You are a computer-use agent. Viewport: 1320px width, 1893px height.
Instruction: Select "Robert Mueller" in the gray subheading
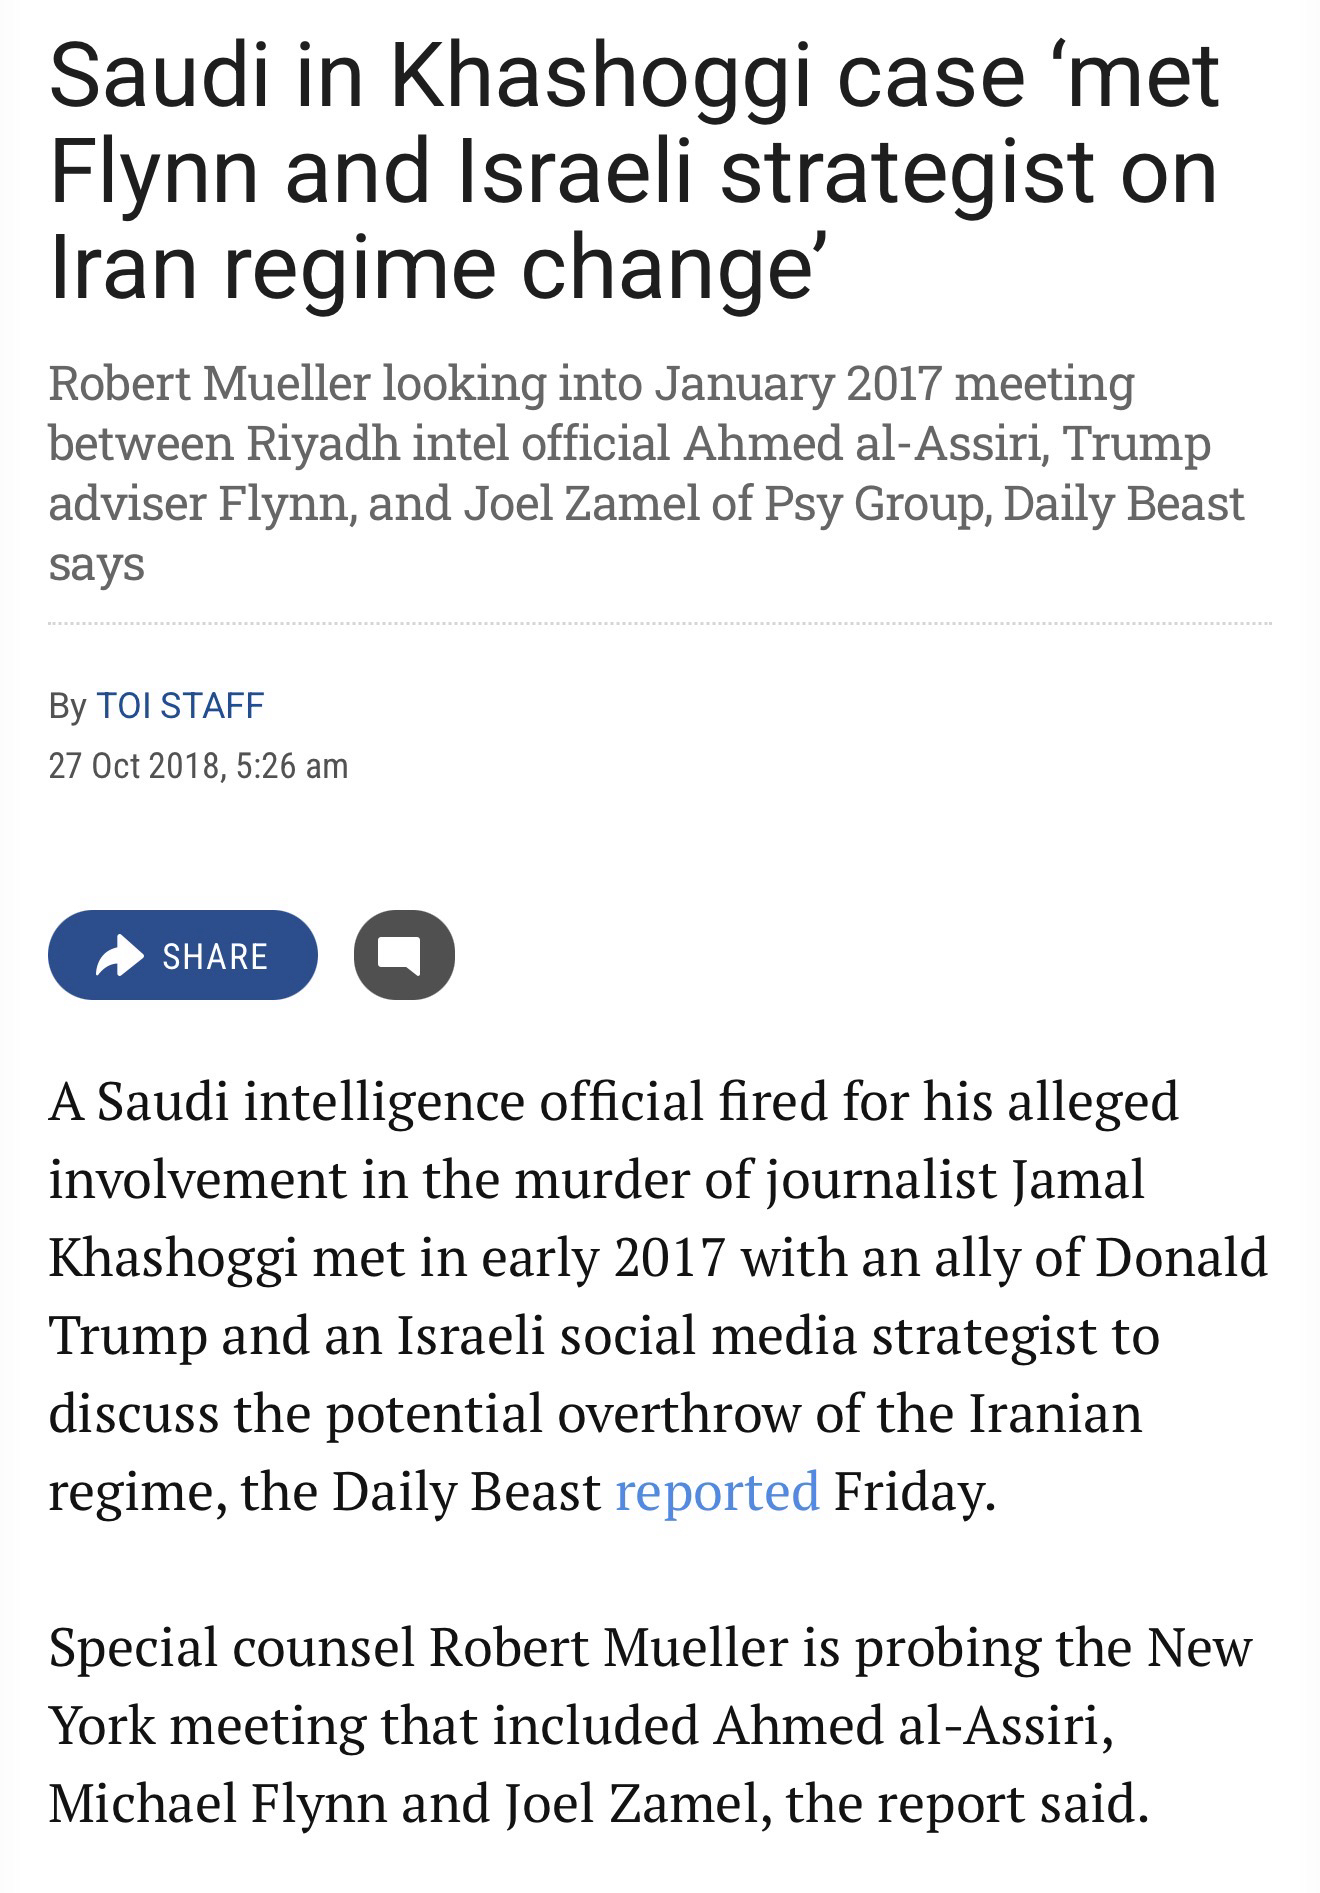pos(208,383)
